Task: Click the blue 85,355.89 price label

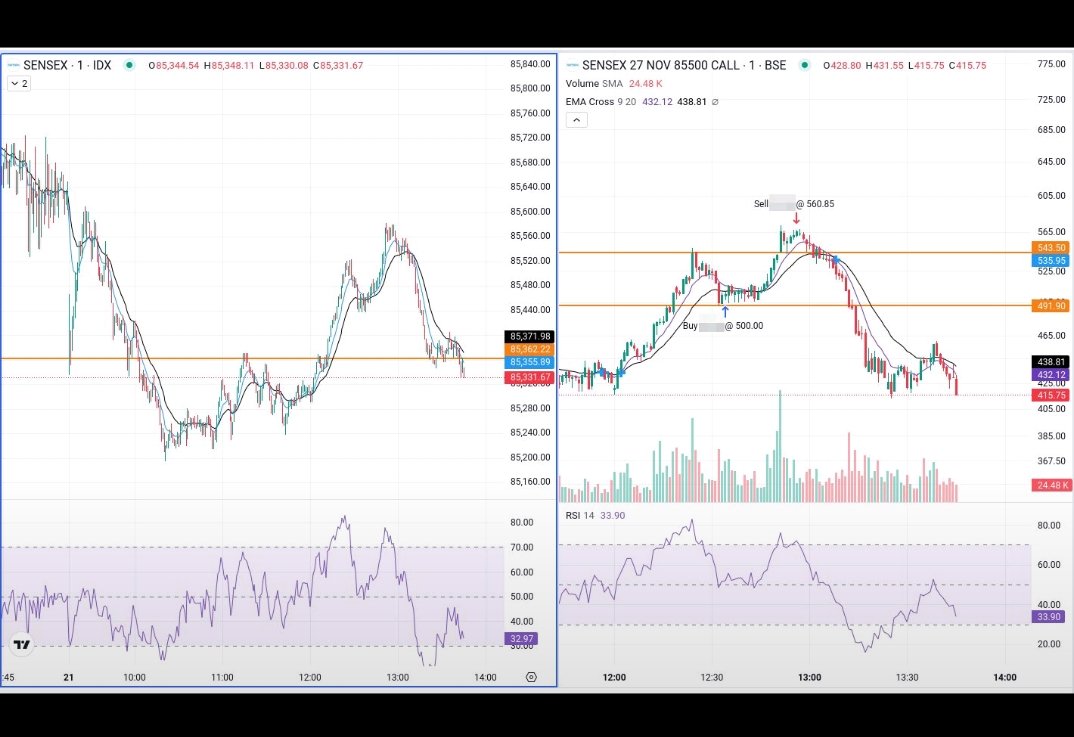Action: pos(530,362)
